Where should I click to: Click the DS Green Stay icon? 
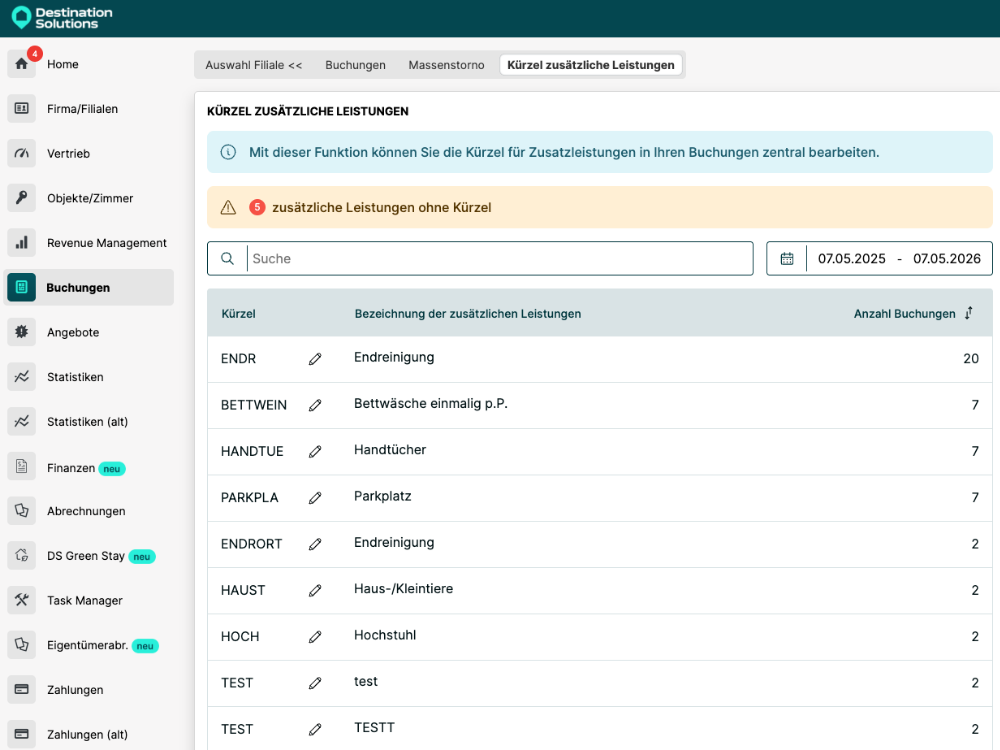pos(22,555)
